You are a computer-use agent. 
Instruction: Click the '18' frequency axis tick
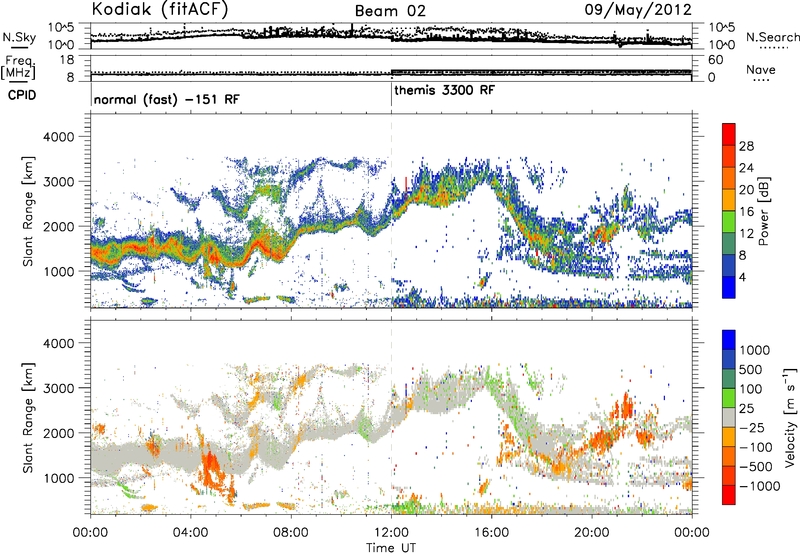(67, 60)
